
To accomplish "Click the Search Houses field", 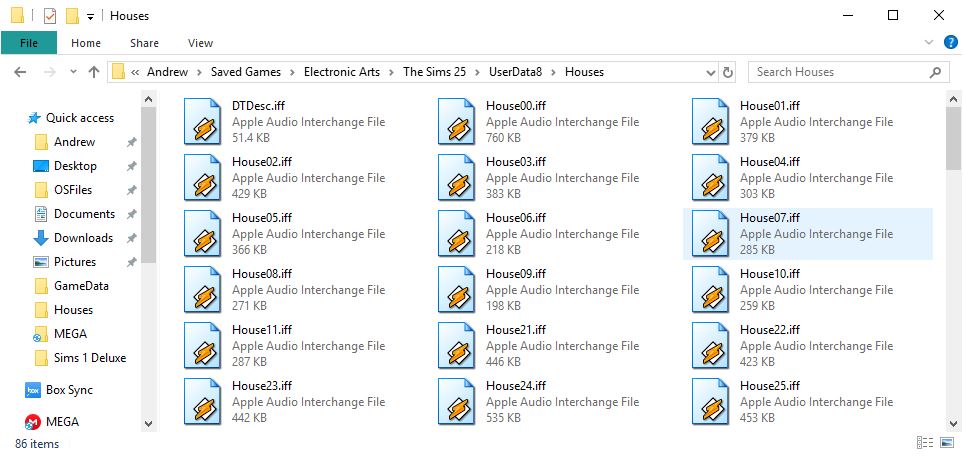I will [x=848, y=72].
